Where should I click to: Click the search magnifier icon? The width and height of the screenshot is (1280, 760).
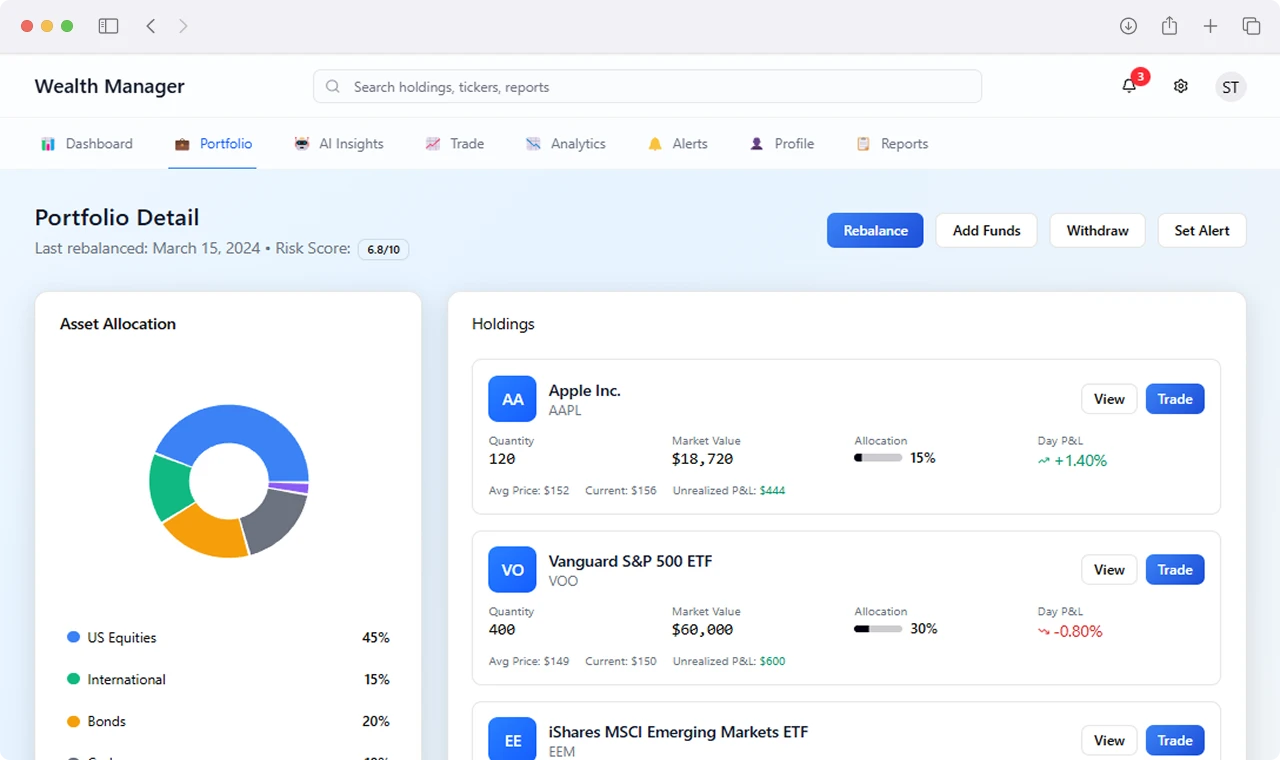pos(333,87)
